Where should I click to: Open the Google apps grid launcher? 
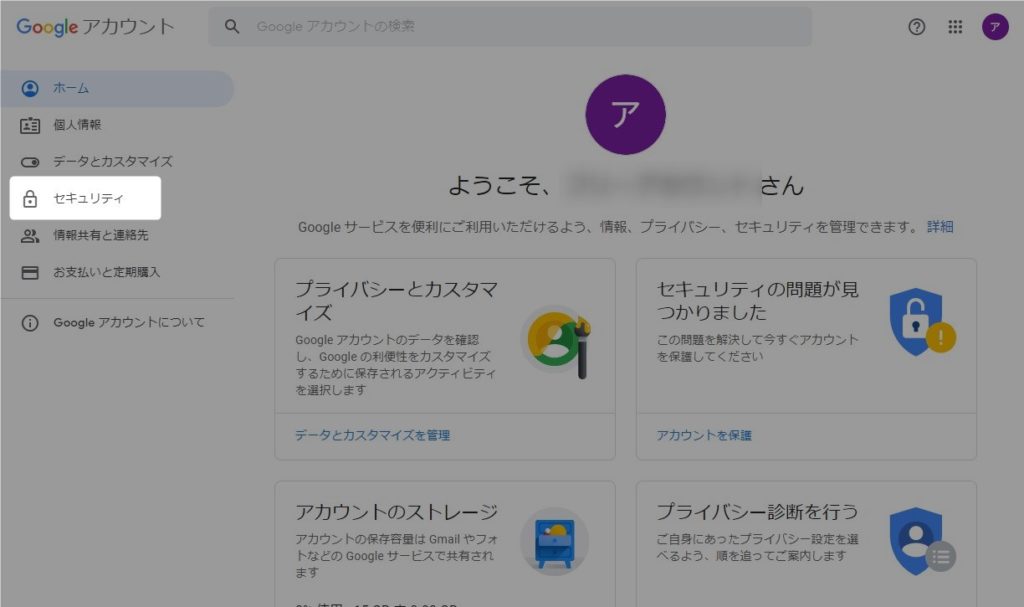955,27
